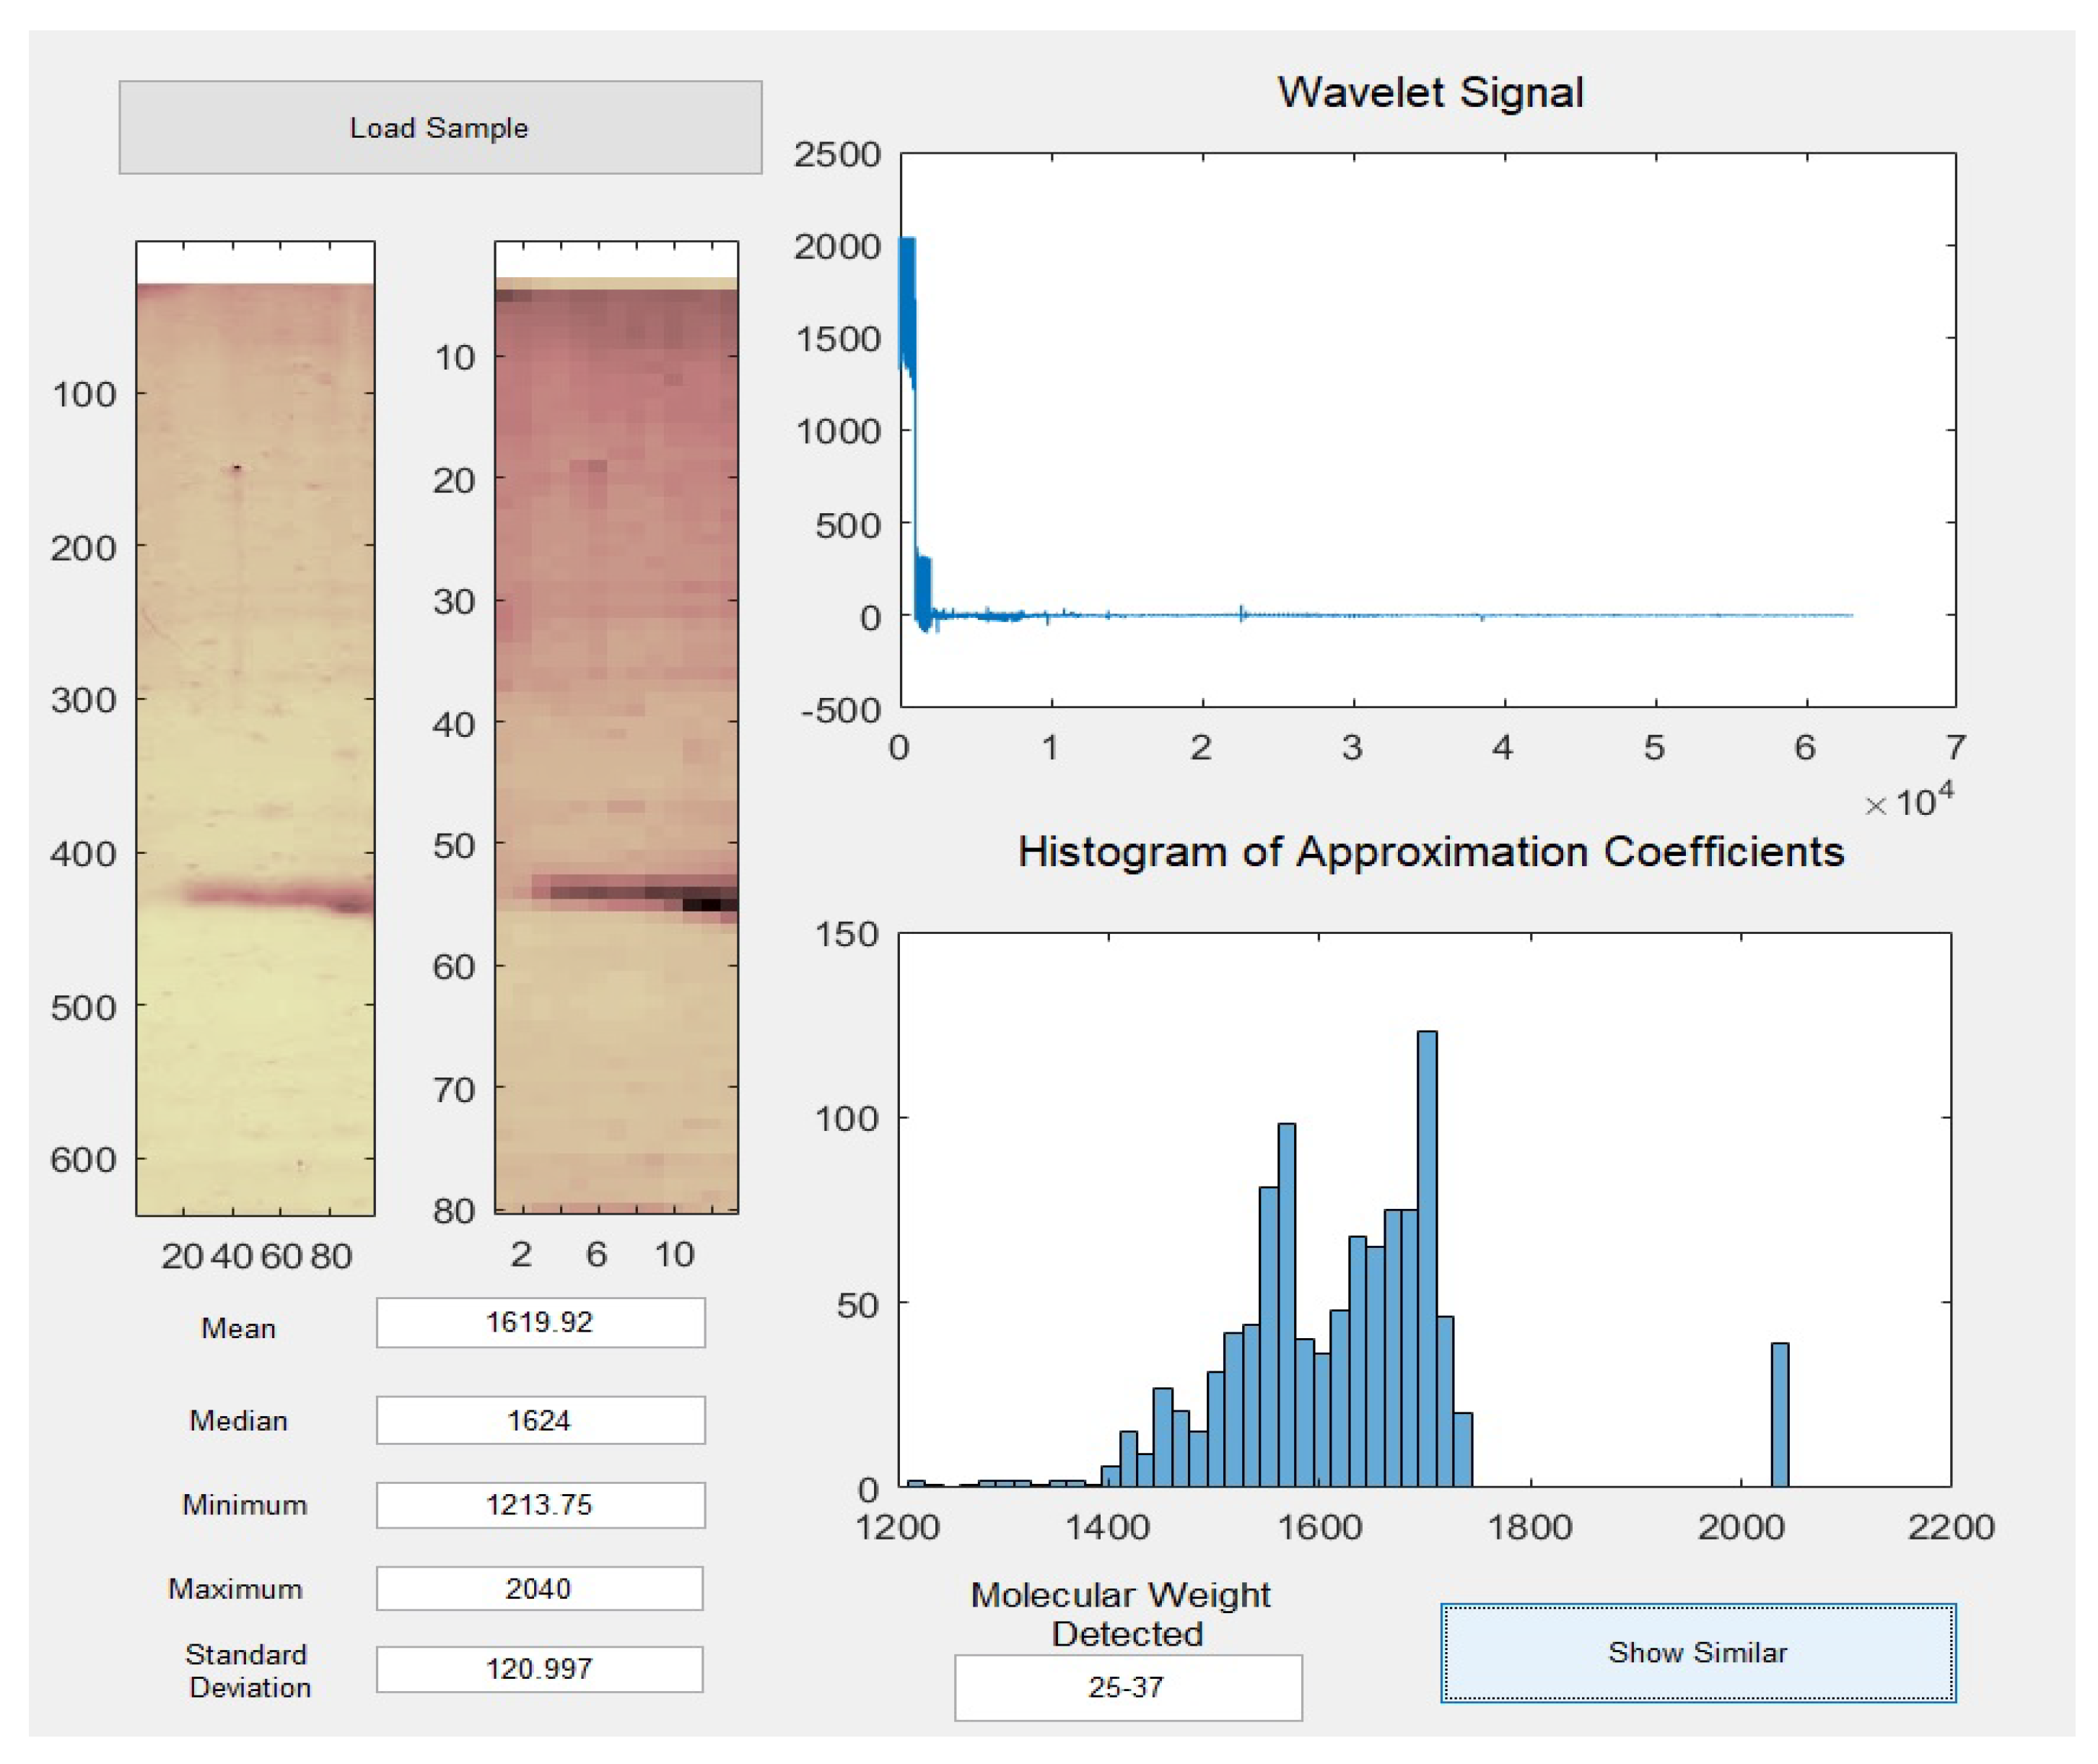Click the Mean value field
This screenshot has height=1764, width=2098.
point(540,1322)
